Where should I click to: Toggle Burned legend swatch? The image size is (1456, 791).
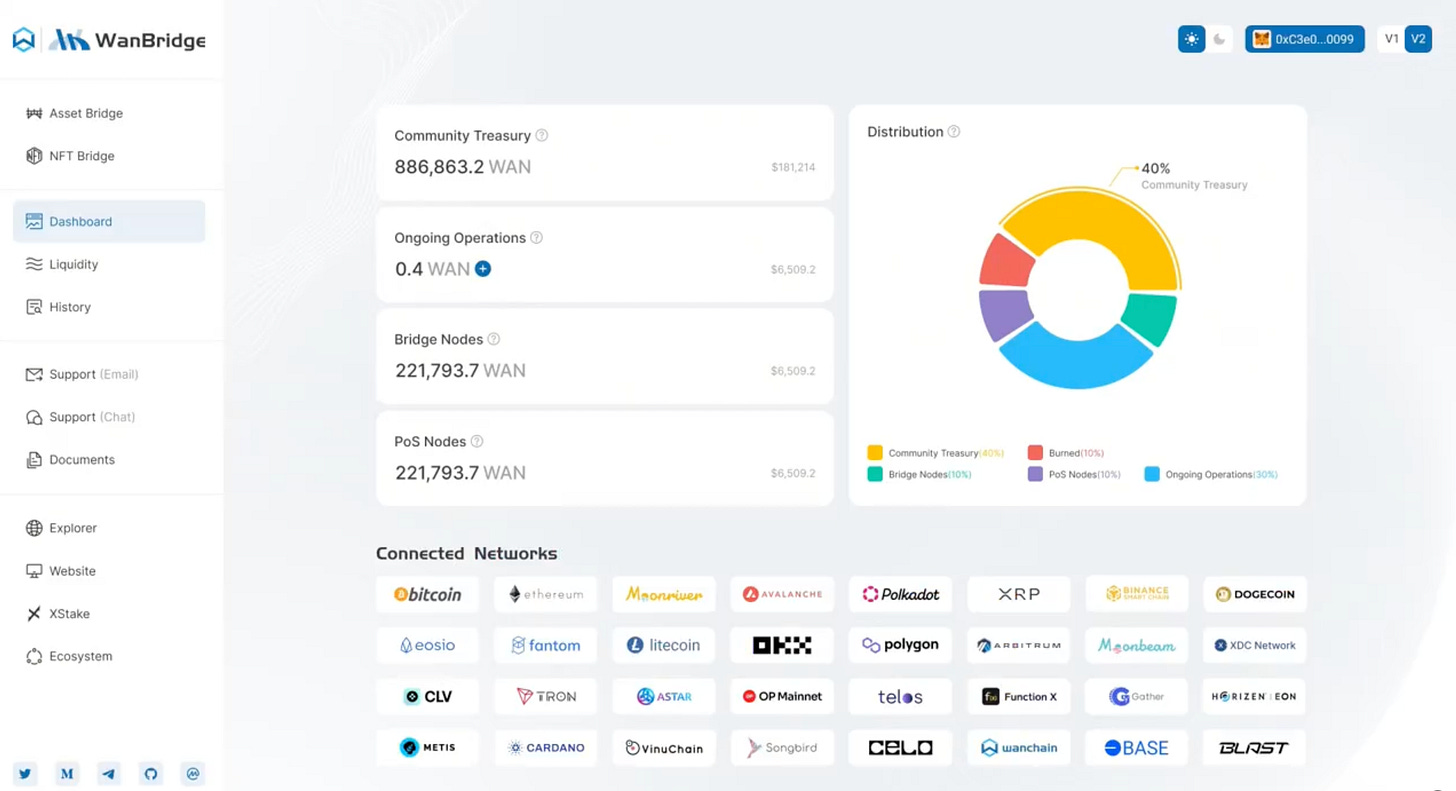click(1035, 453)
